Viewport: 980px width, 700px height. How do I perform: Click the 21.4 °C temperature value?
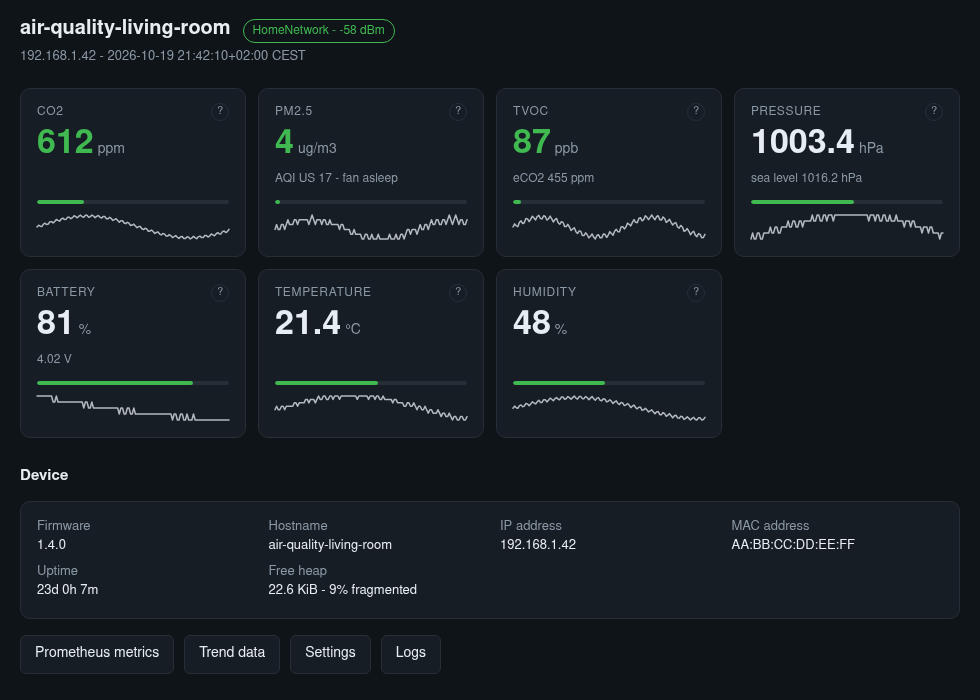point(318,323)
